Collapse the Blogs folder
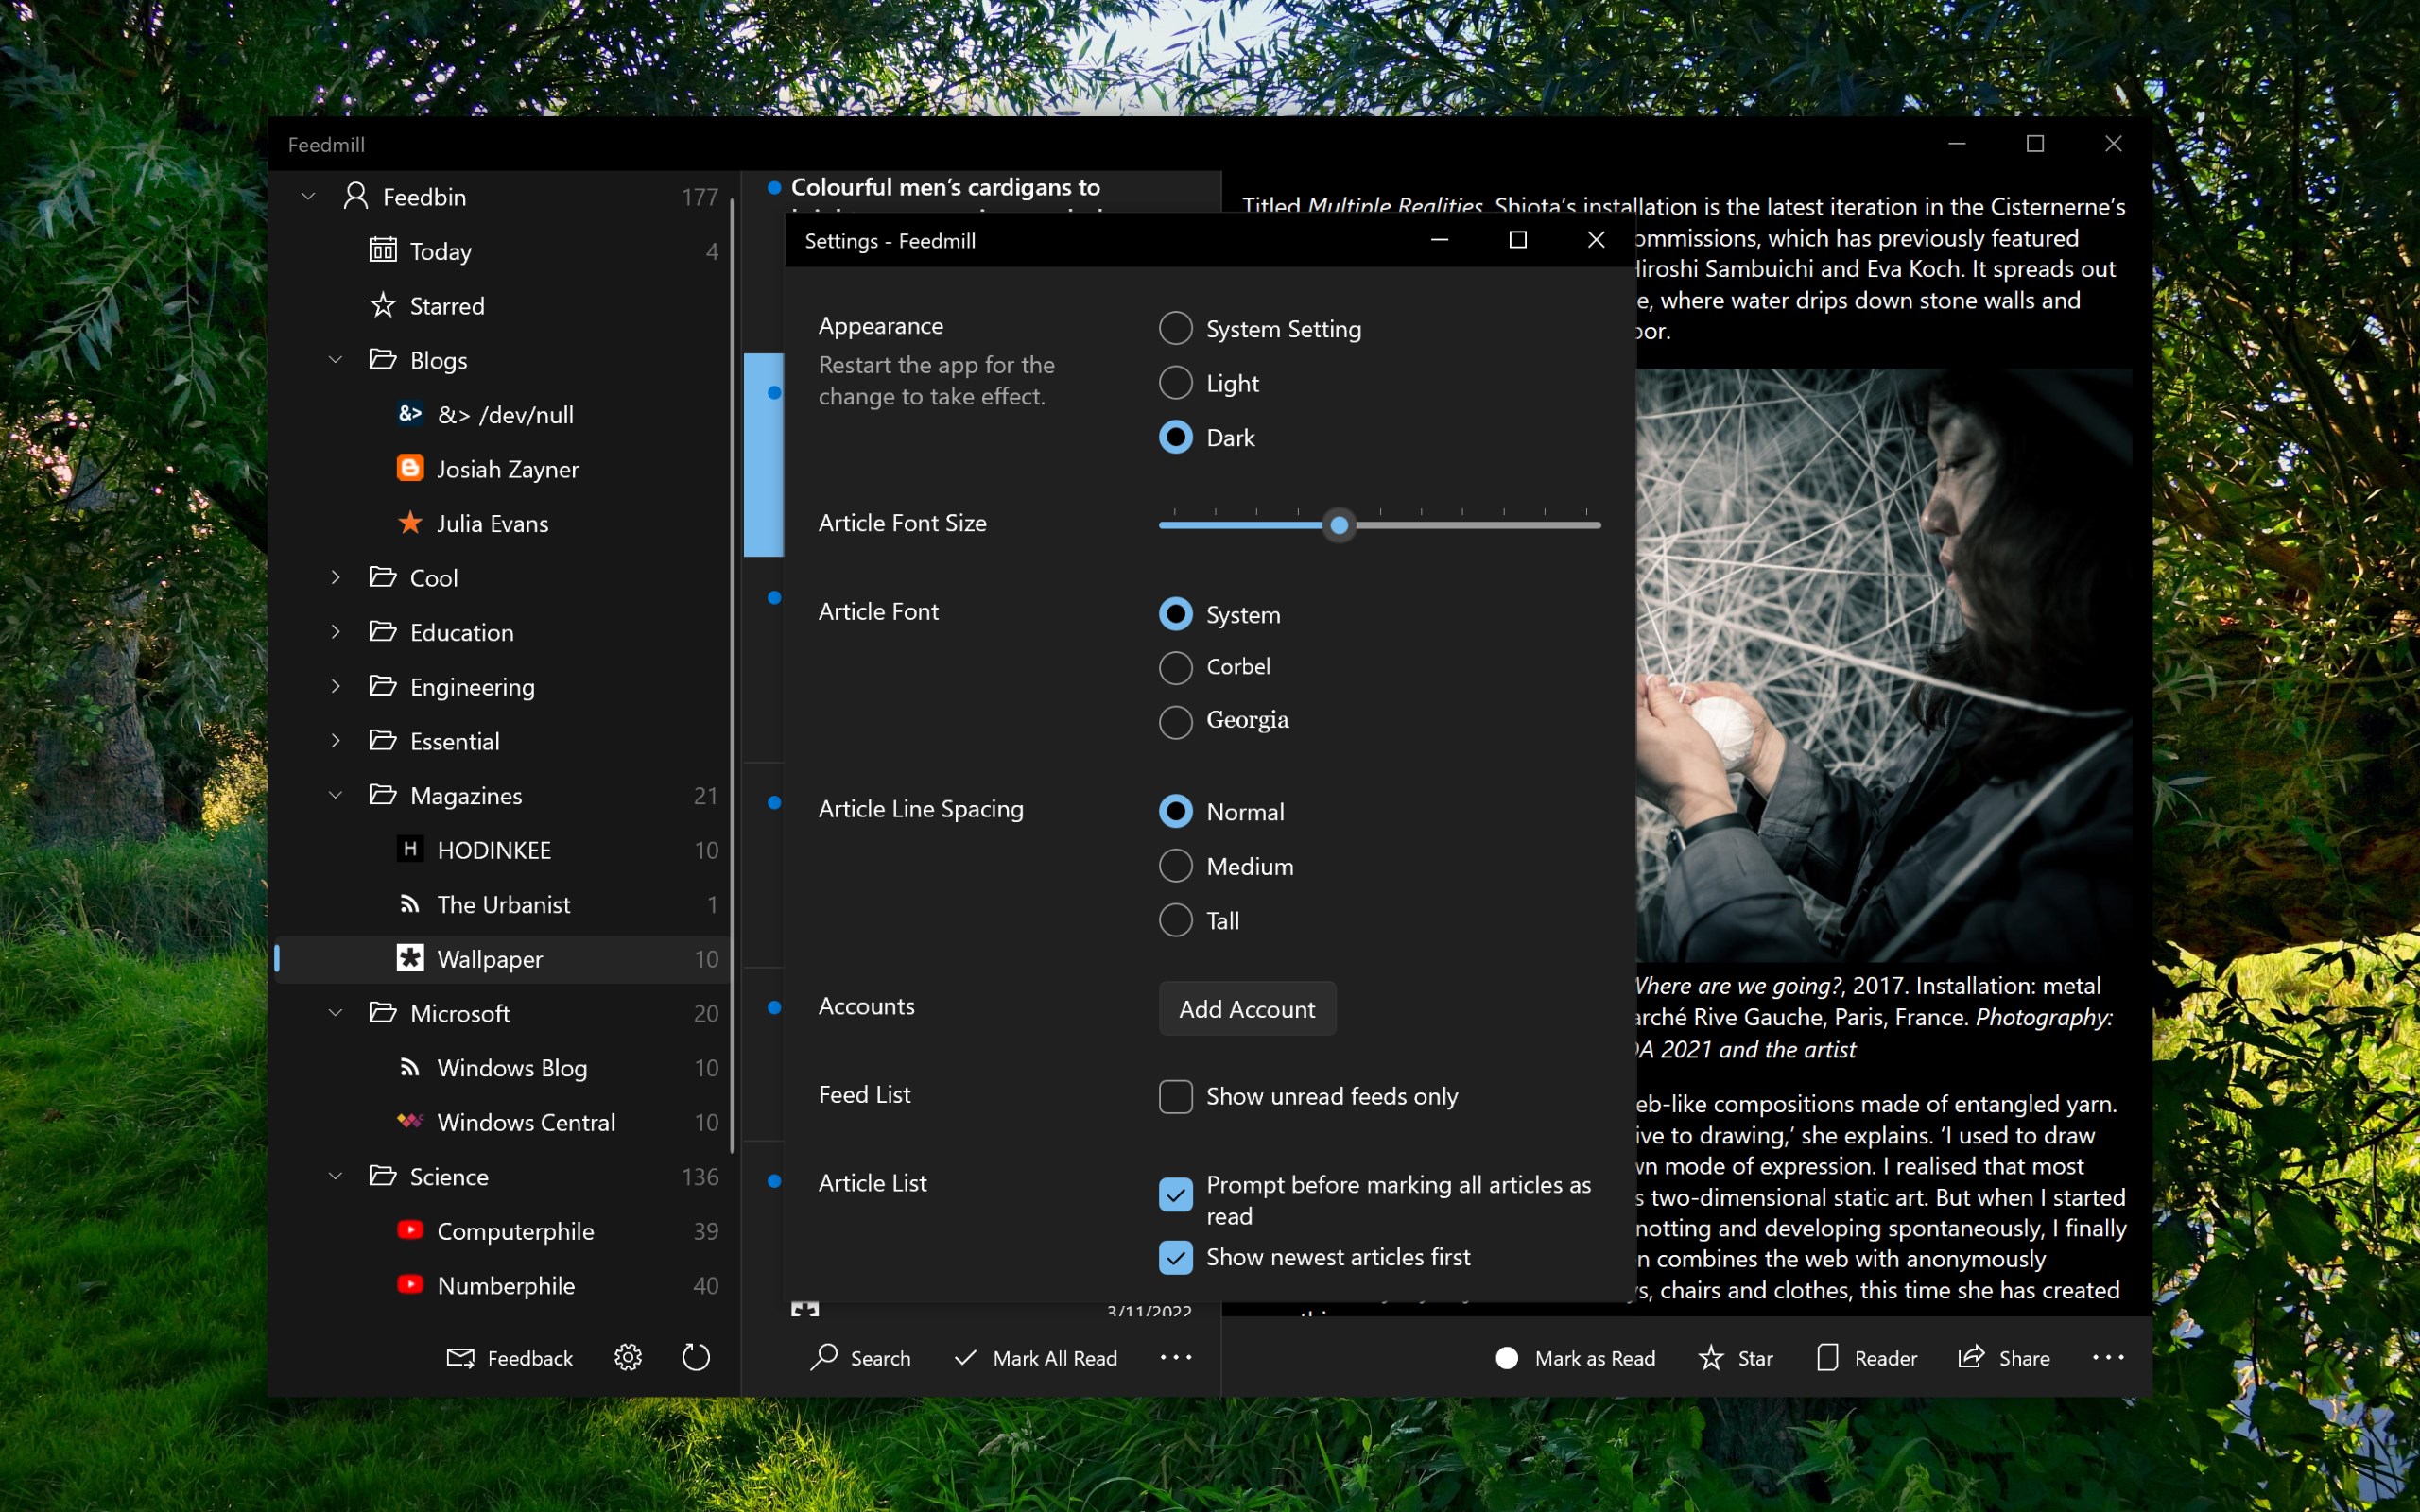This screenshot has height=1512, width=2420. point(335,359)
